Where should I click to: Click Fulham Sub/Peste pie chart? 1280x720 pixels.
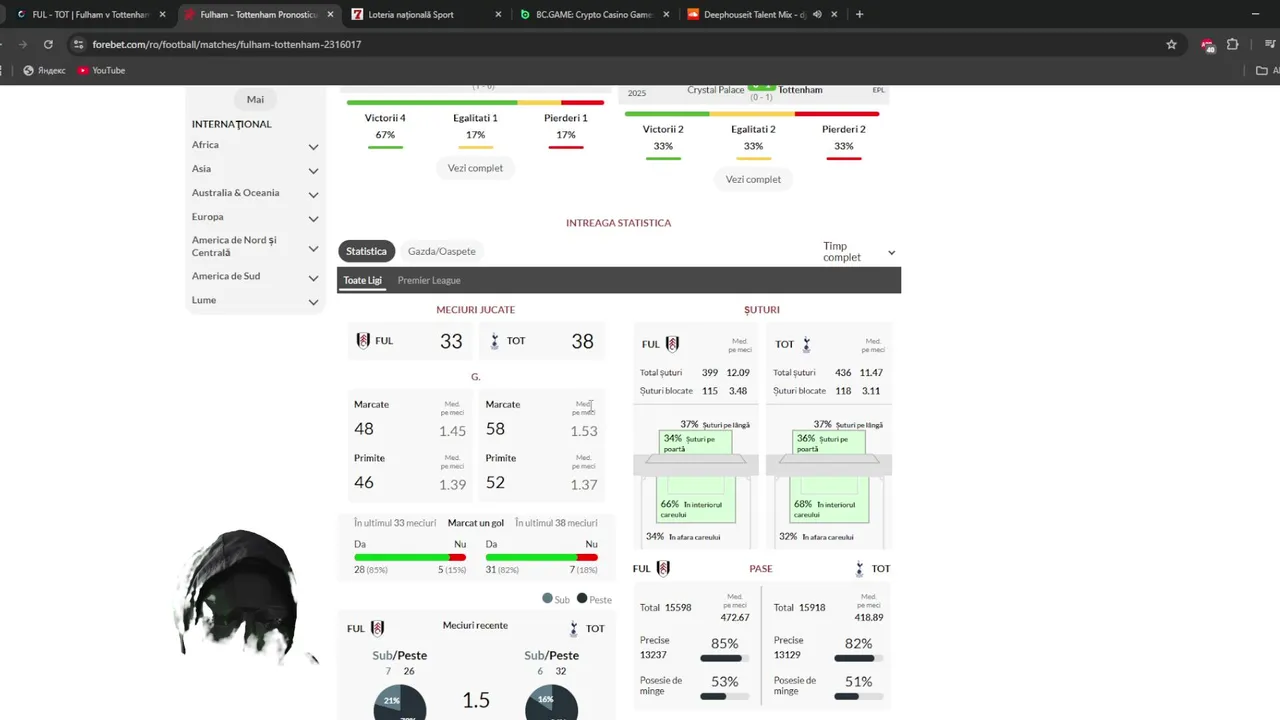pos(400,702)
